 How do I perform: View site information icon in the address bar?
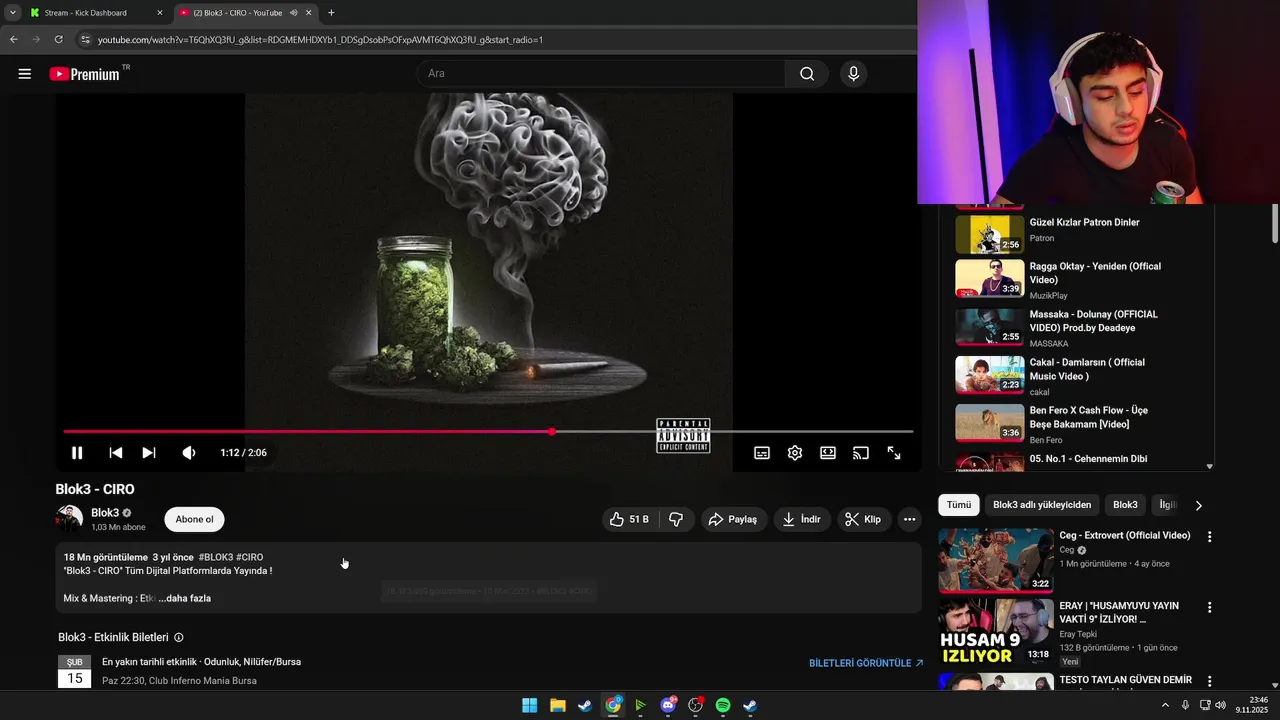click(86, 40)
